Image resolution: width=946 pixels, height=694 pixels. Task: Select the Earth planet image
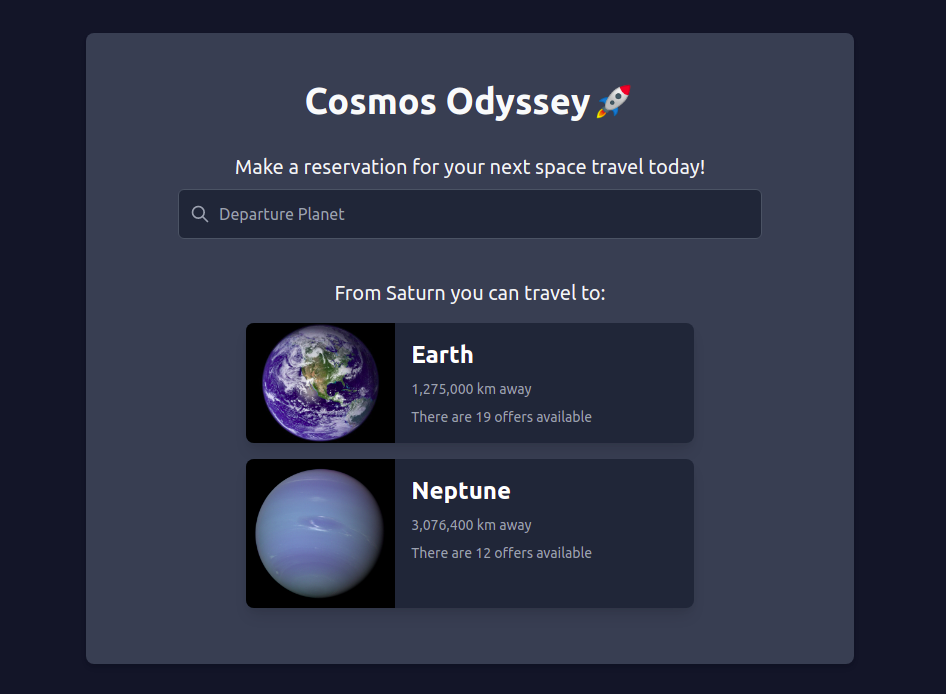[320, 383]
